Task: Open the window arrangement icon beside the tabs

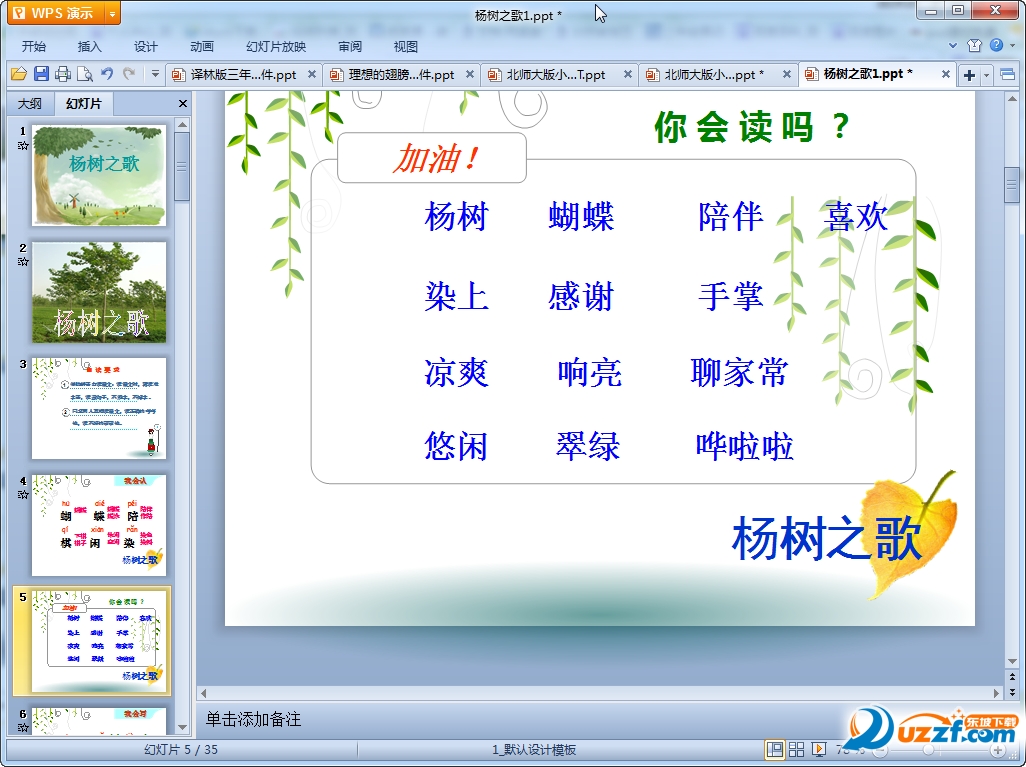Action: point(1008,75)
